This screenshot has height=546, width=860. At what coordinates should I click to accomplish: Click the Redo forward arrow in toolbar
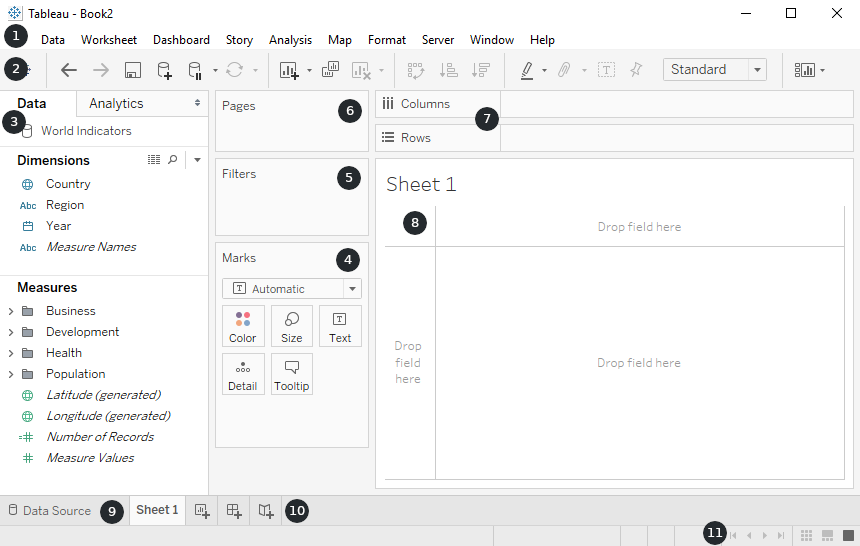pyautogui.click(x=101, y=70)
